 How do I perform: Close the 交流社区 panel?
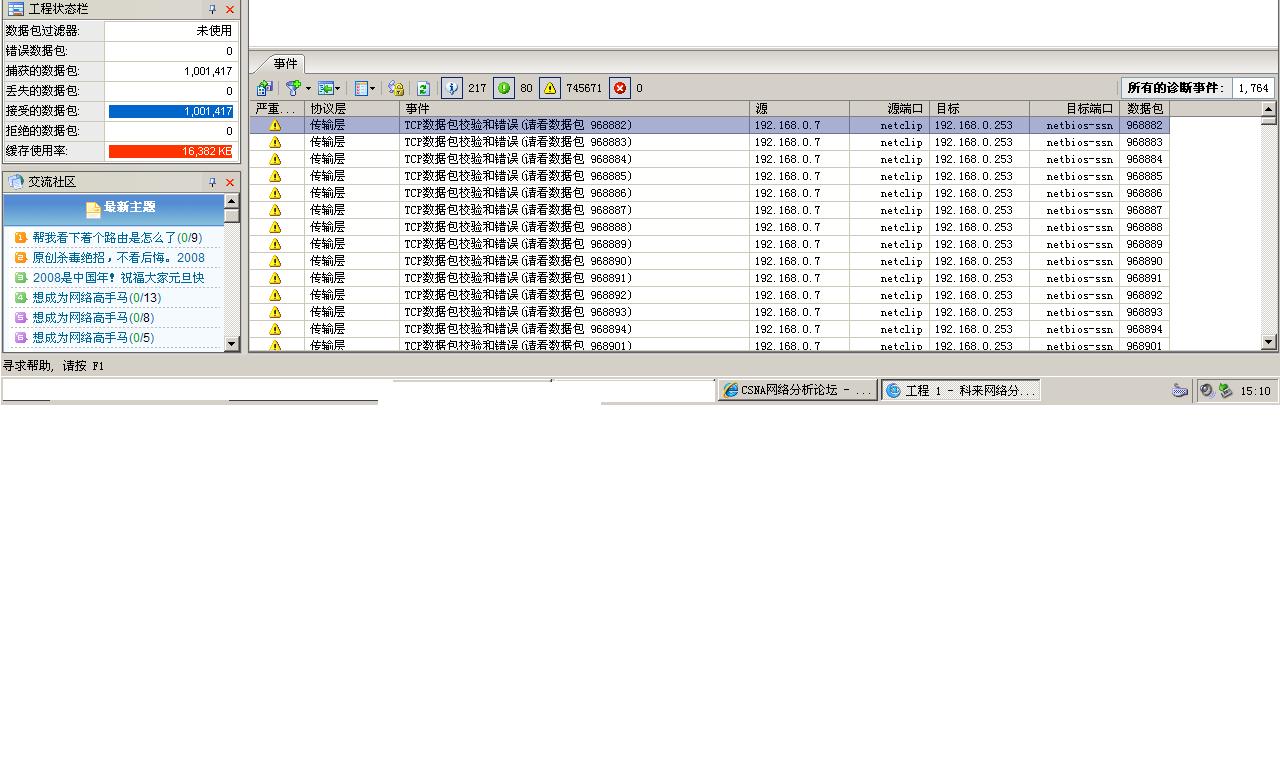click(x=230, y=182)
